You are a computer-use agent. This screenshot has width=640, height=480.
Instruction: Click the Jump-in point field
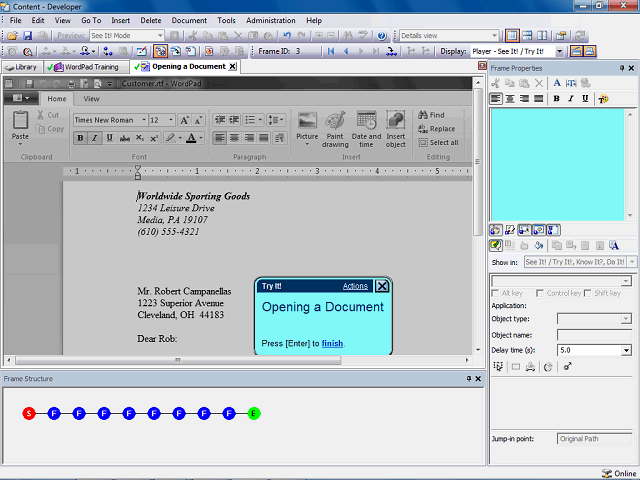click(x=594, y=439)
